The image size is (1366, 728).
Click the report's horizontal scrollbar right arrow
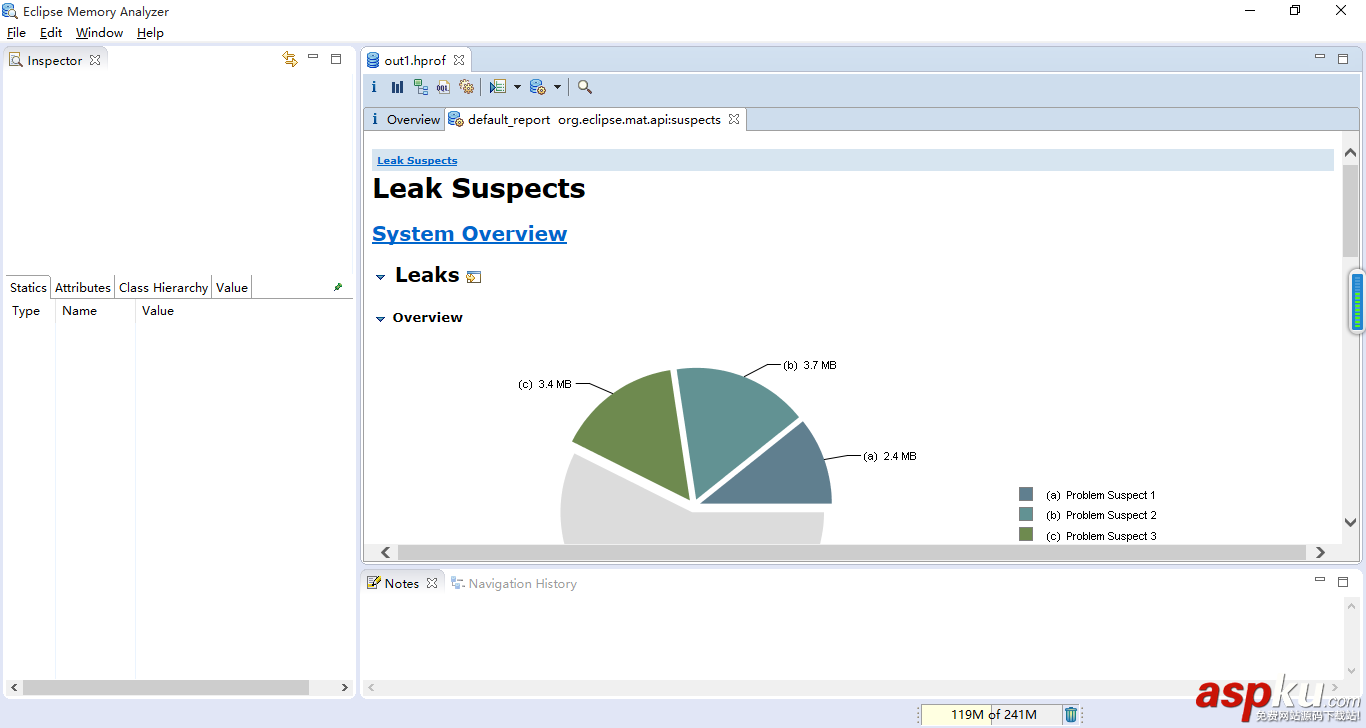coord(1320,552)
